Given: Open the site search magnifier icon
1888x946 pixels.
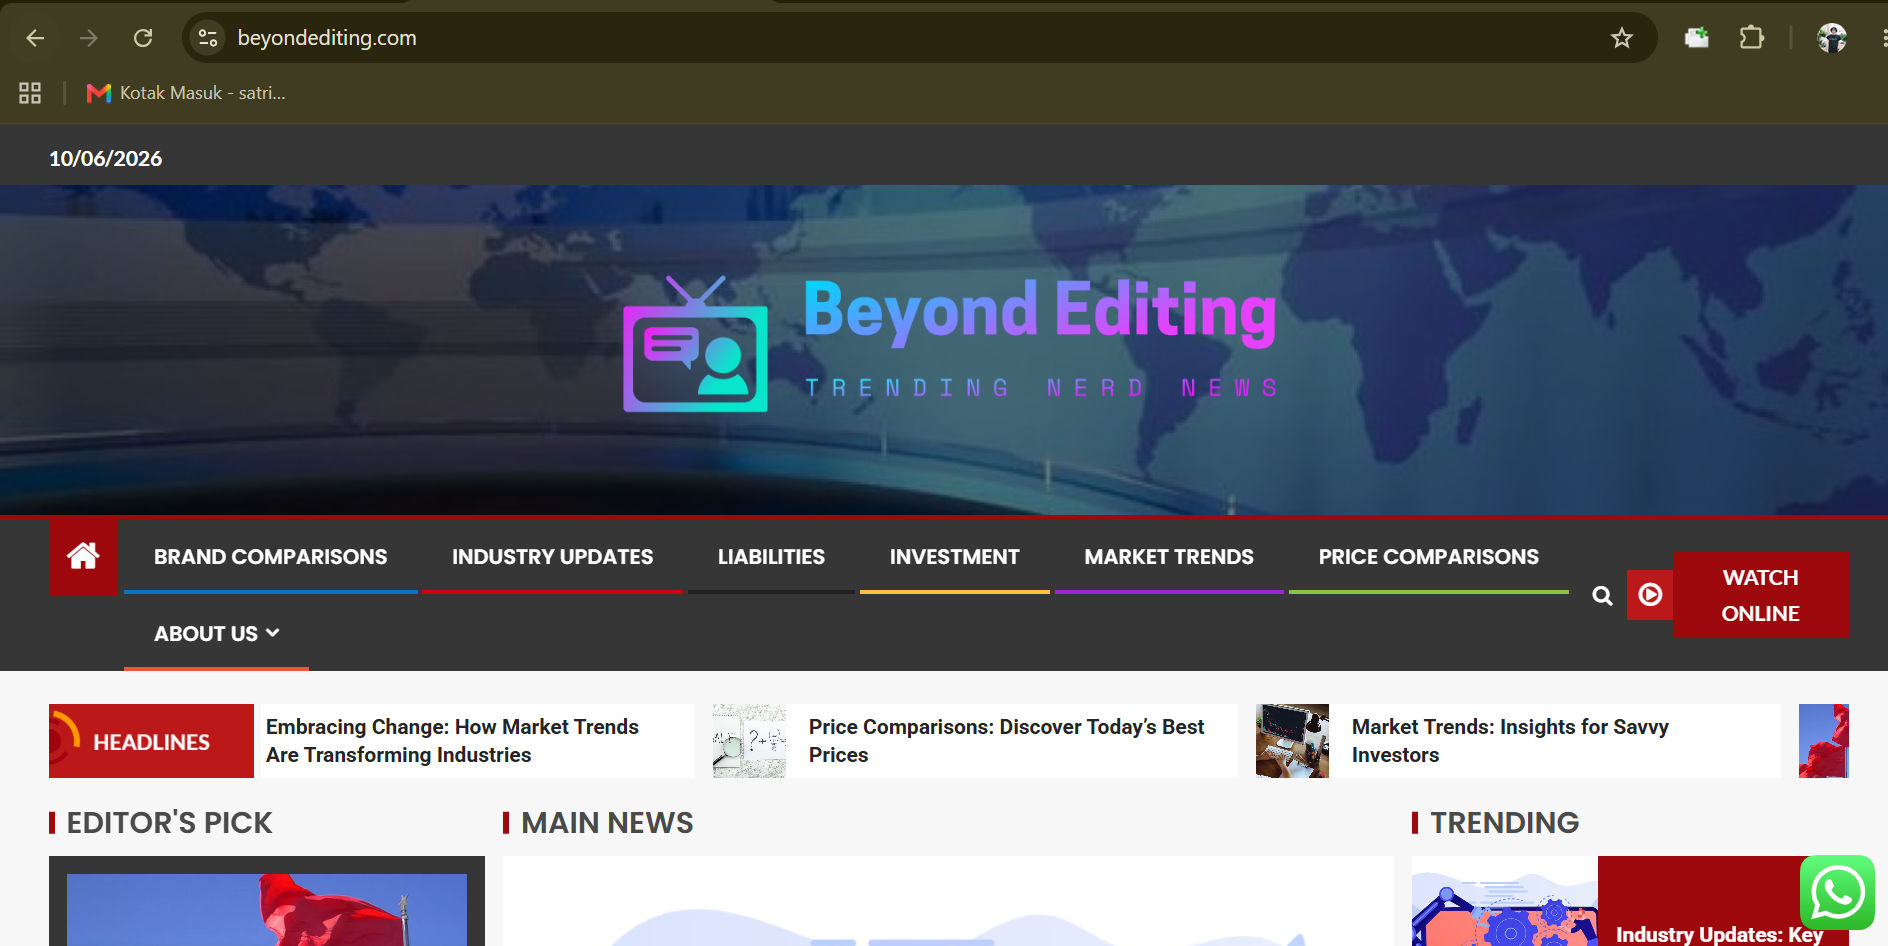Looking at the screenshot, I should pyautogui.click(x=1602, y=596).
